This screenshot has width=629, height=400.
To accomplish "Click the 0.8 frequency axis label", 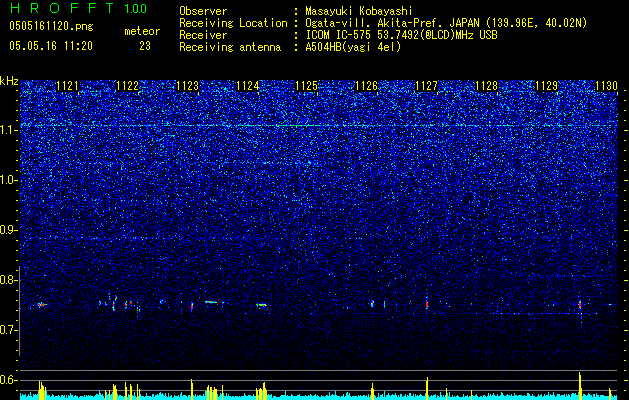I will pos(9,280).
